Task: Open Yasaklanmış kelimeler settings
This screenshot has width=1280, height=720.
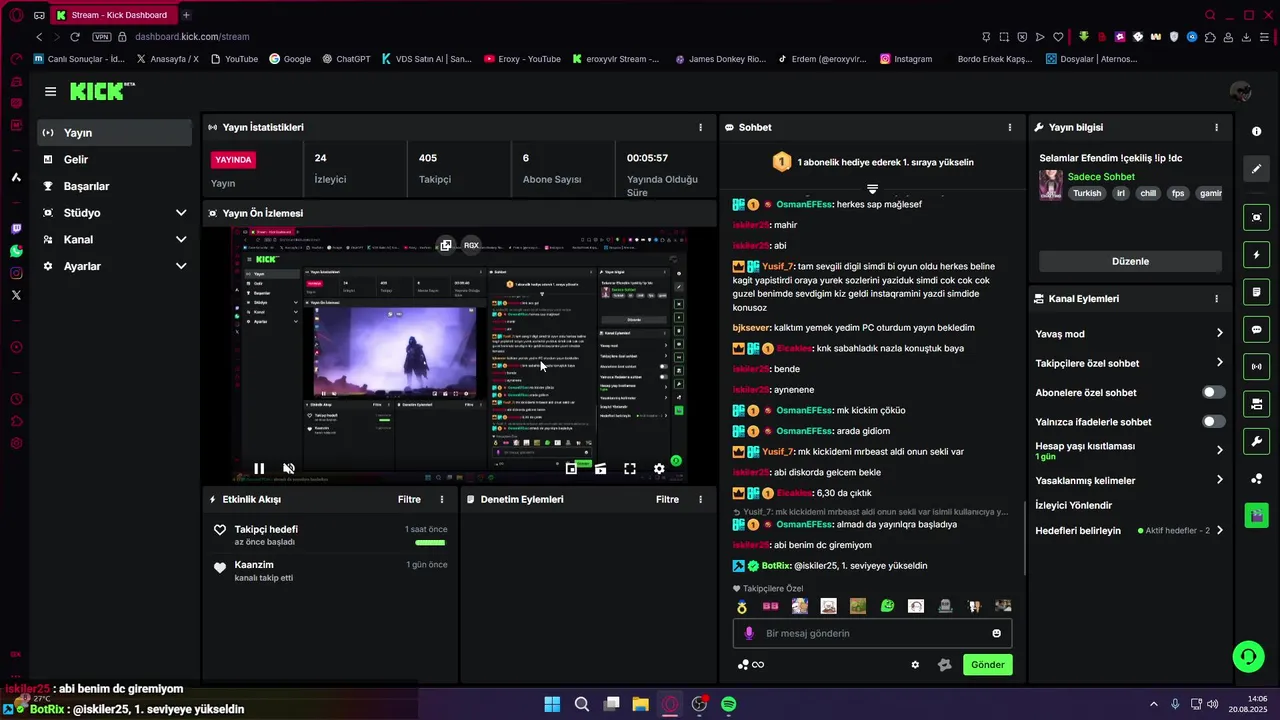Action: pos(1219,480)
